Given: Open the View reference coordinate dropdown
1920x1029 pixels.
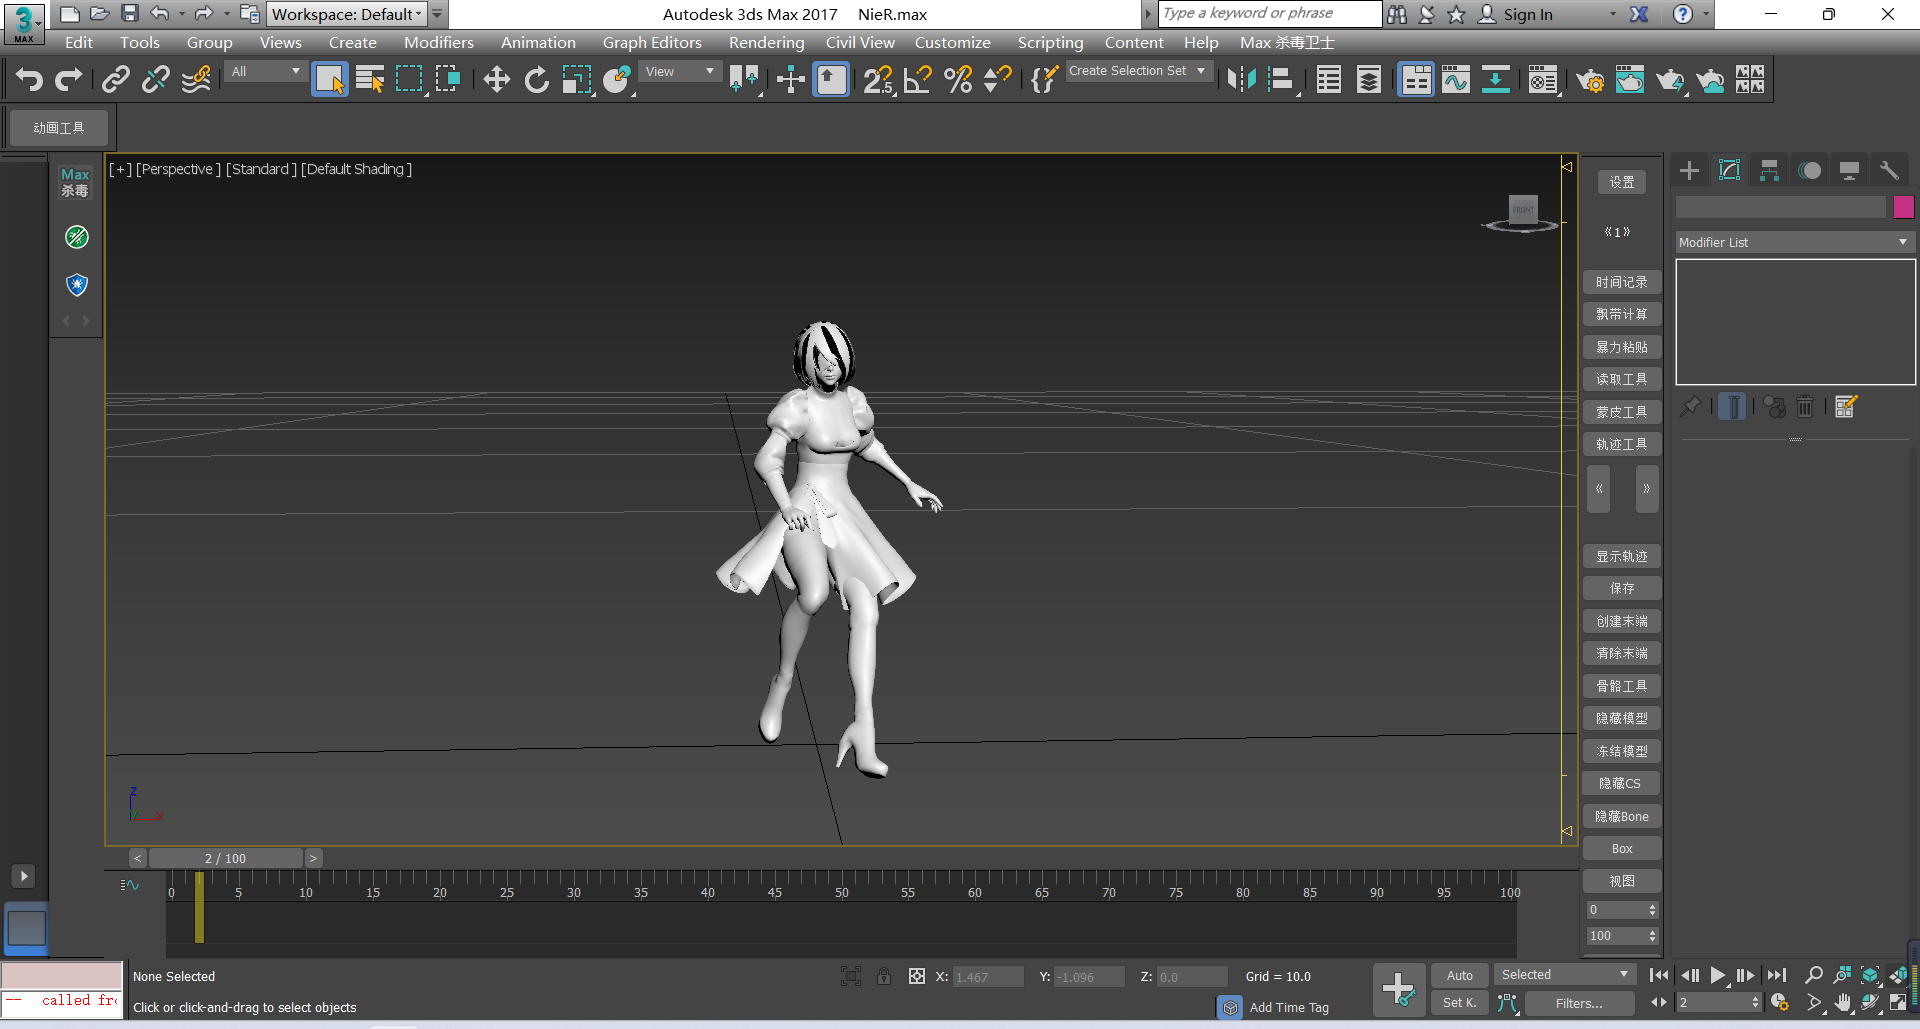Looking at the screenshot, I should [680, 71].
